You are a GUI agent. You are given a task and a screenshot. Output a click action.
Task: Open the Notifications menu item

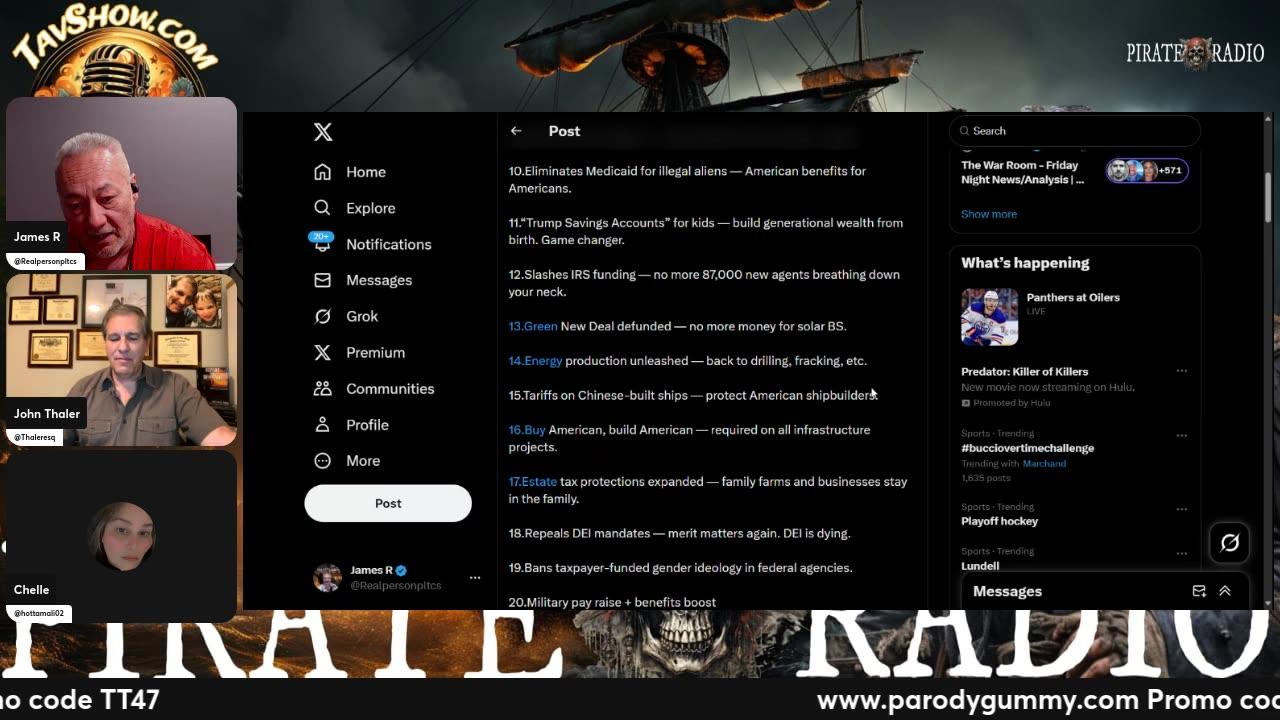[x=389, y=244]
